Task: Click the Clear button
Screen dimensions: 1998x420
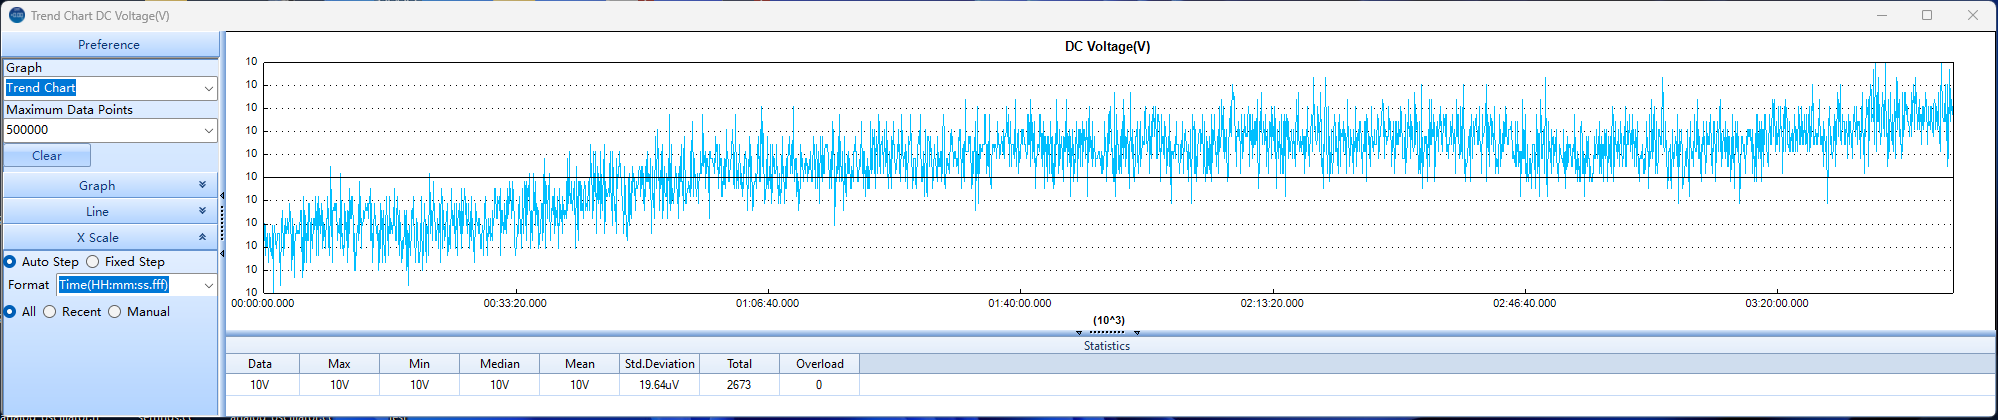Action: pos(47,156)
